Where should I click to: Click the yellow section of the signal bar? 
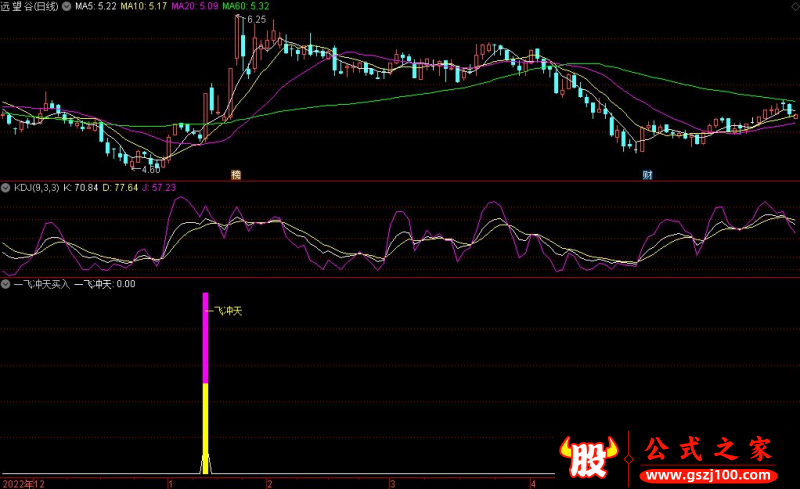tap(206, 417)
